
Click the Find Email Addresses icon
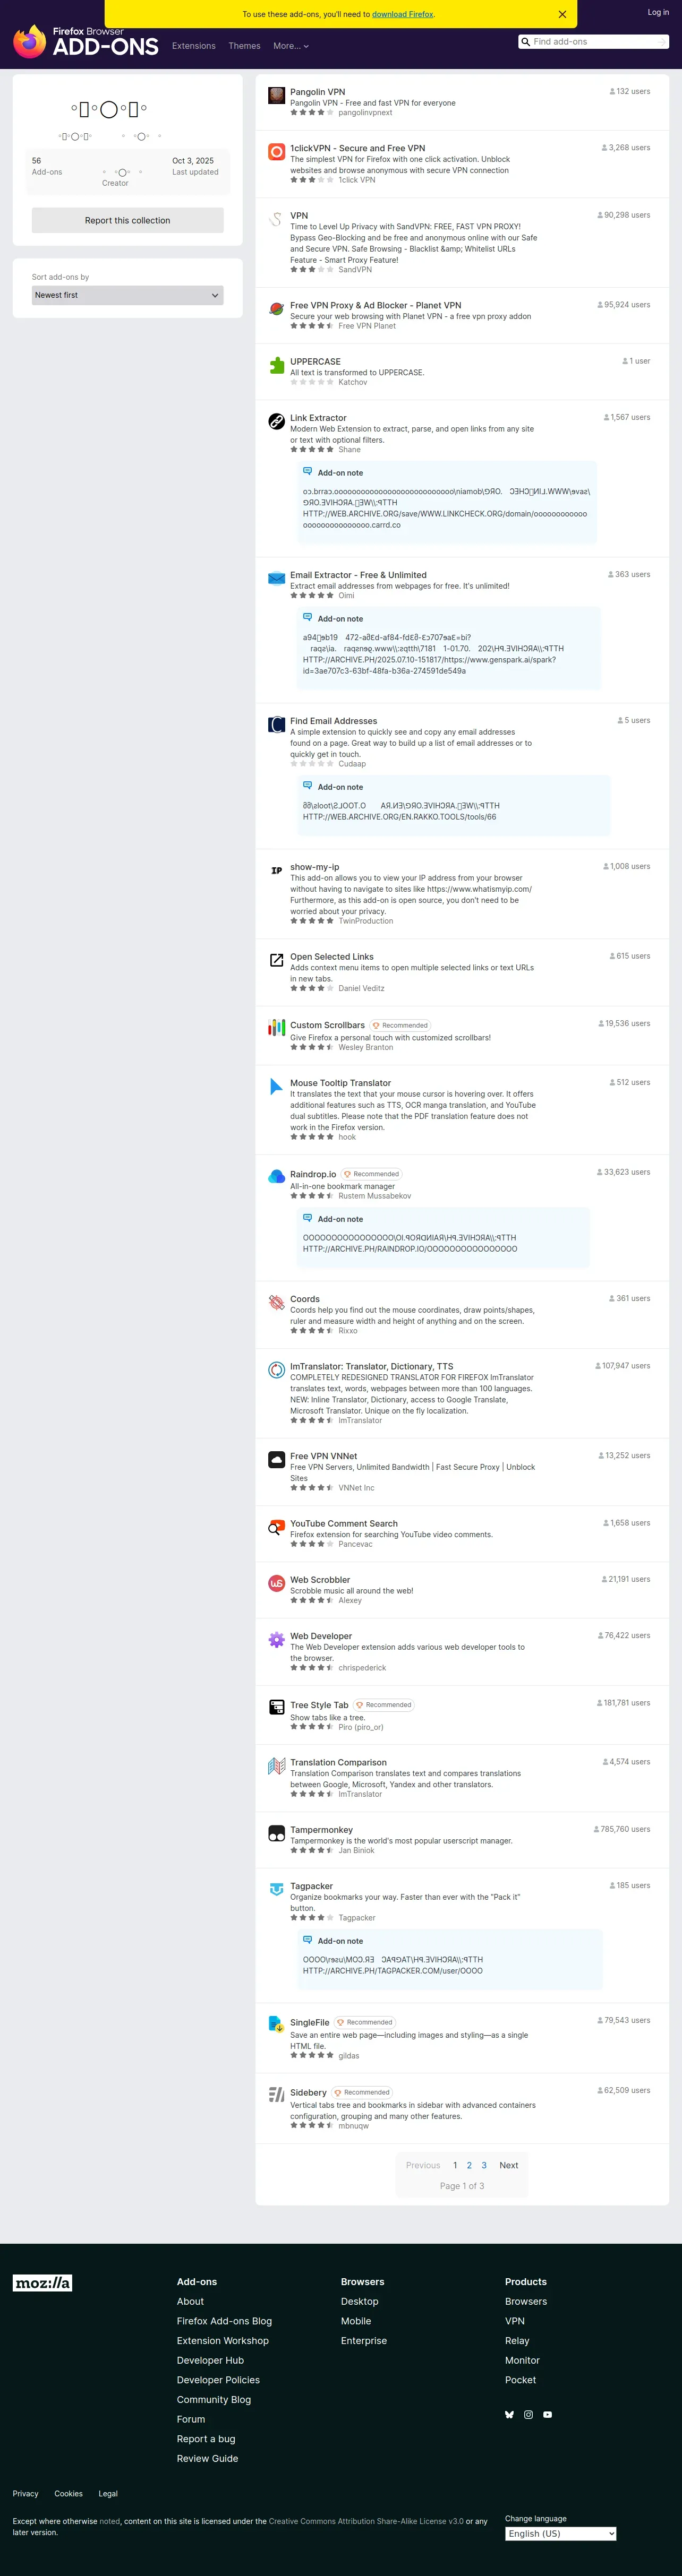click(x=276, y=725)
